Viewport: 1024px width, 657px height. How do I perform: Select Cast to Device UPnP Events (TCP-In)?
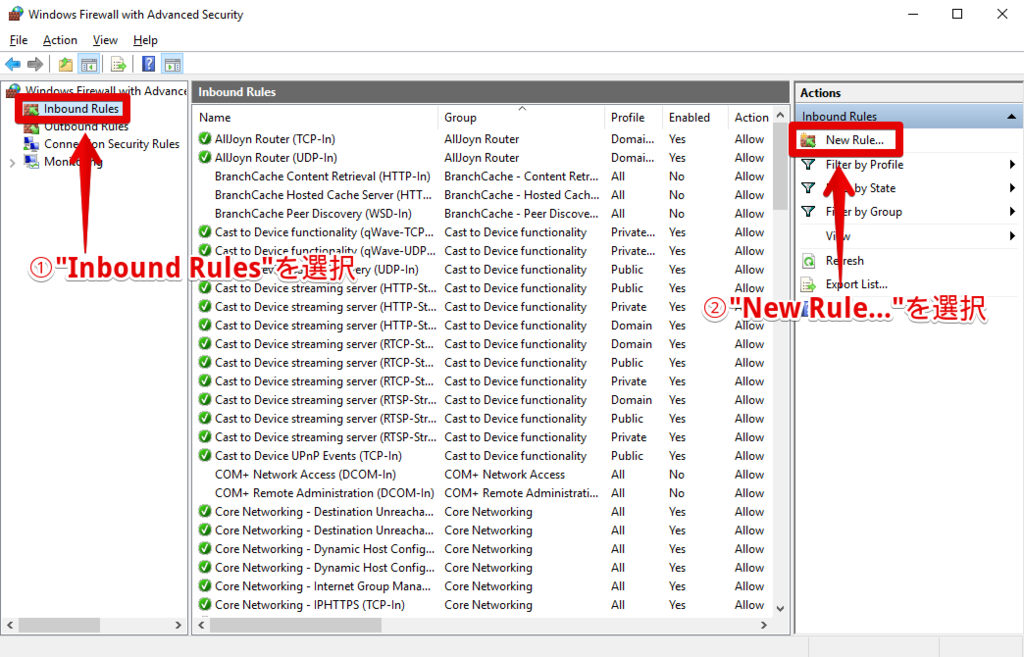click(x=308, y=456)
